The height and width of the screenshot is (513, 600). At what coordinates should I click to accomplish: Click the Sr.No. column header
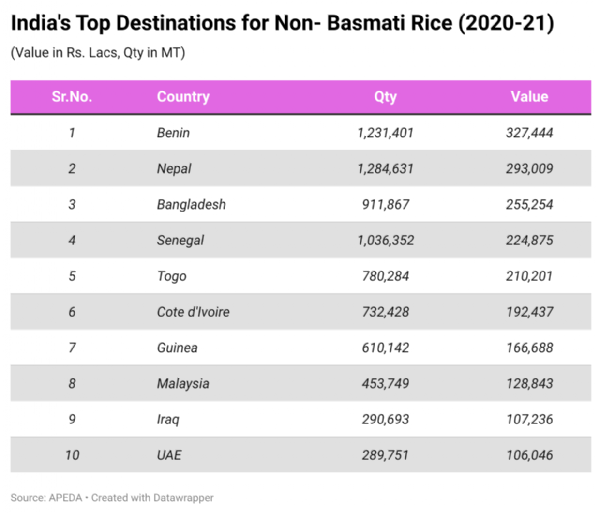pos(72,97)
